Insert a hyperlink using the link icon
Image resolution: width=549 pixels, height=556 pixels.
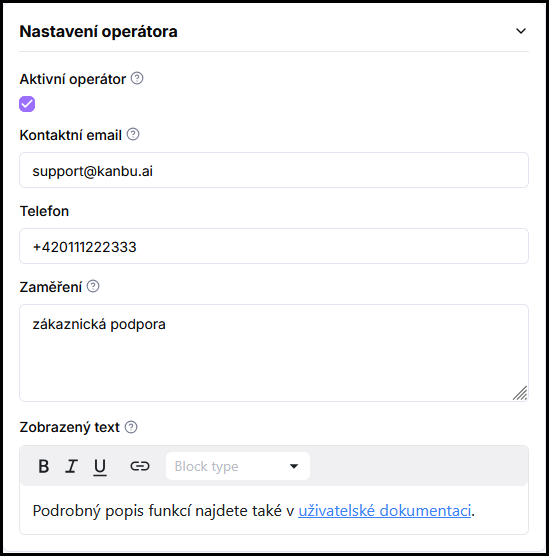click(x=140, y=466)
